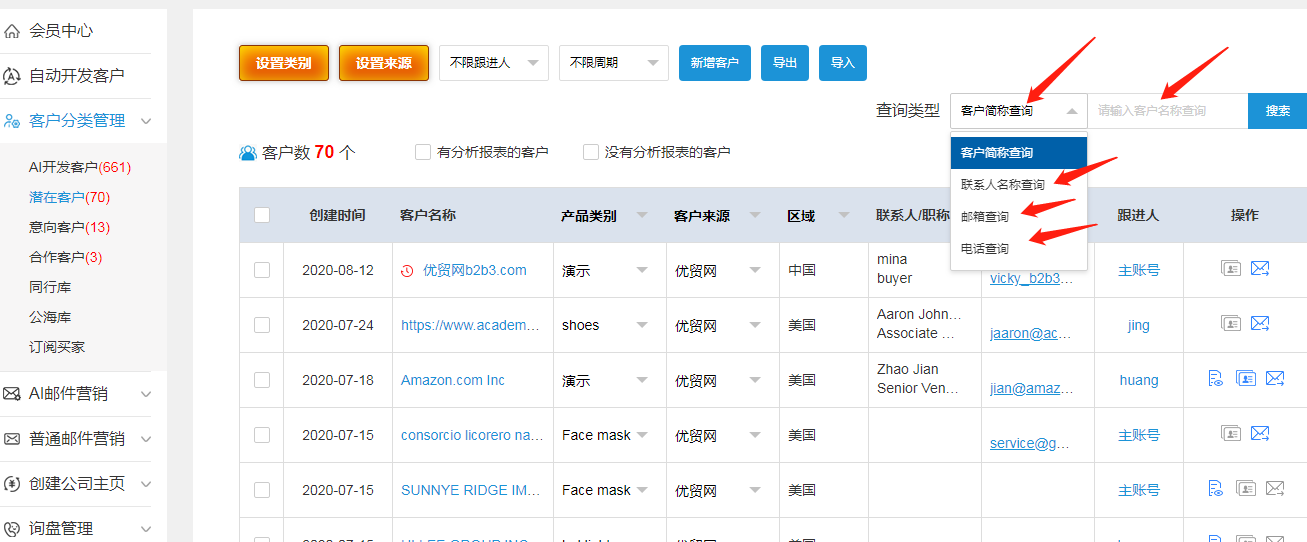1307x542 pixels.
Task: Check the box for SUNNYE RIDGE row
Action: point(262,490)
